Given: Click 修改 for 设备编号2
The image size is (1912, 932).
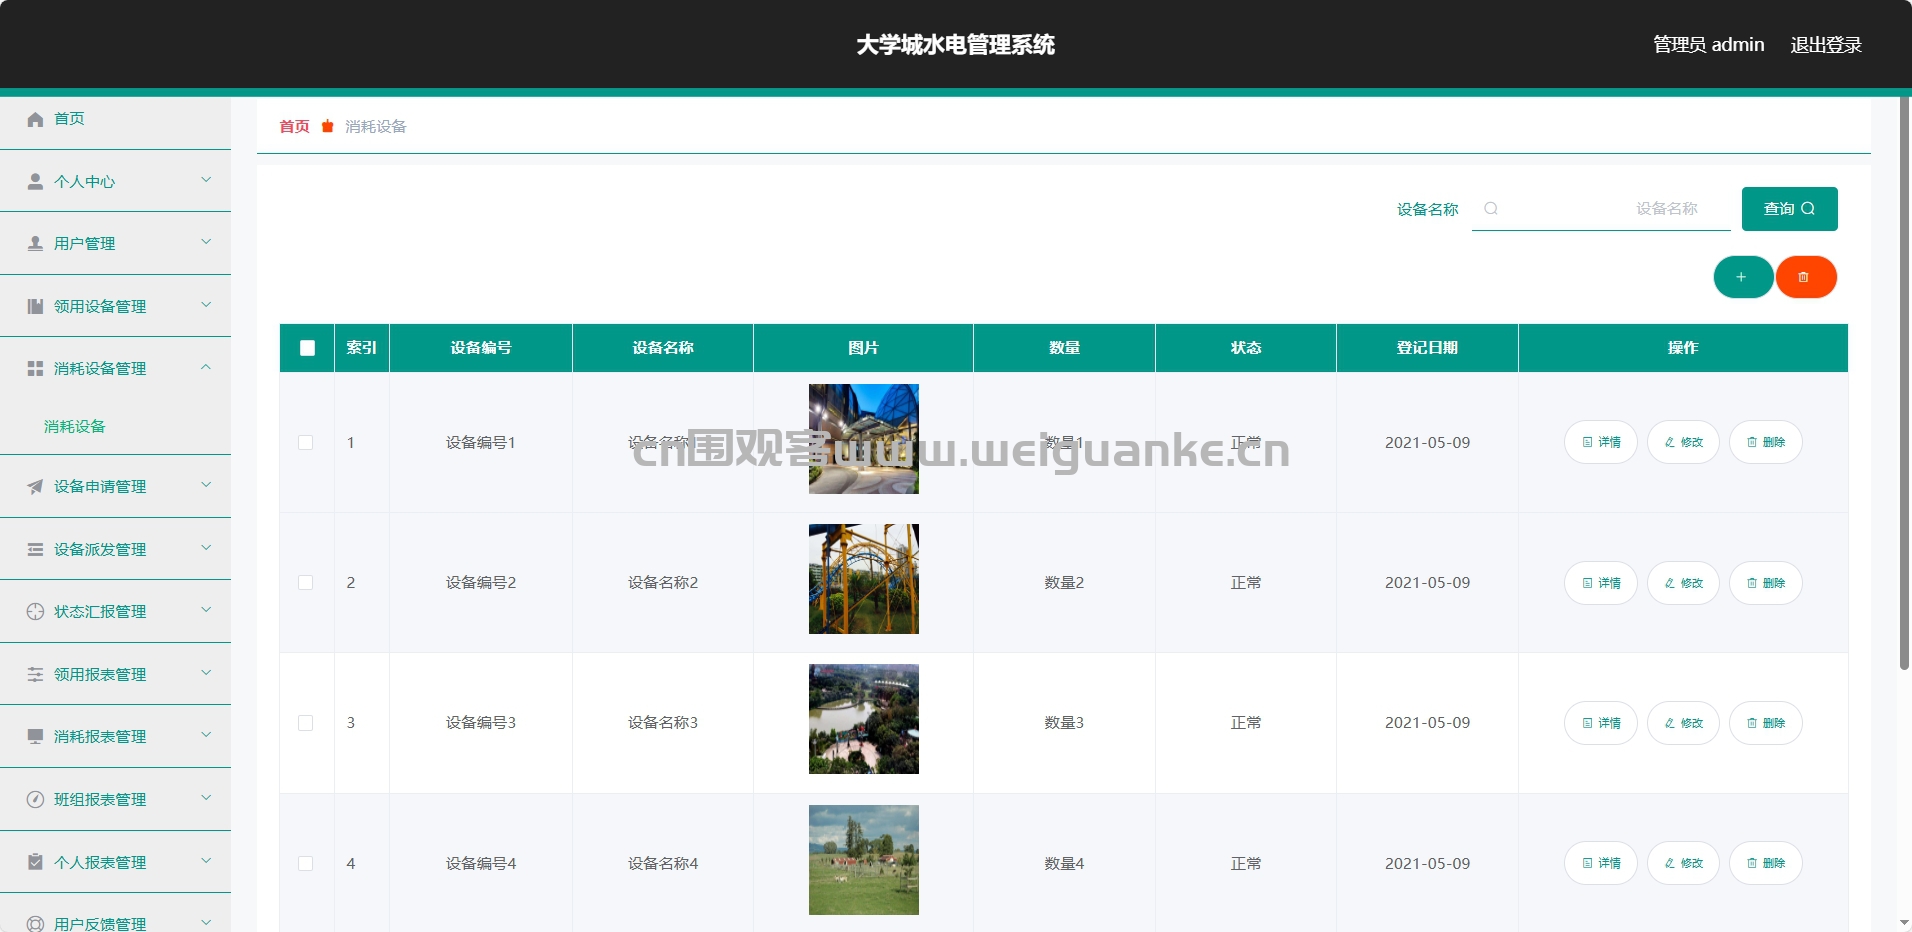Looking at the screenshot, I should pyautogui.click(x=1683, y=583).
